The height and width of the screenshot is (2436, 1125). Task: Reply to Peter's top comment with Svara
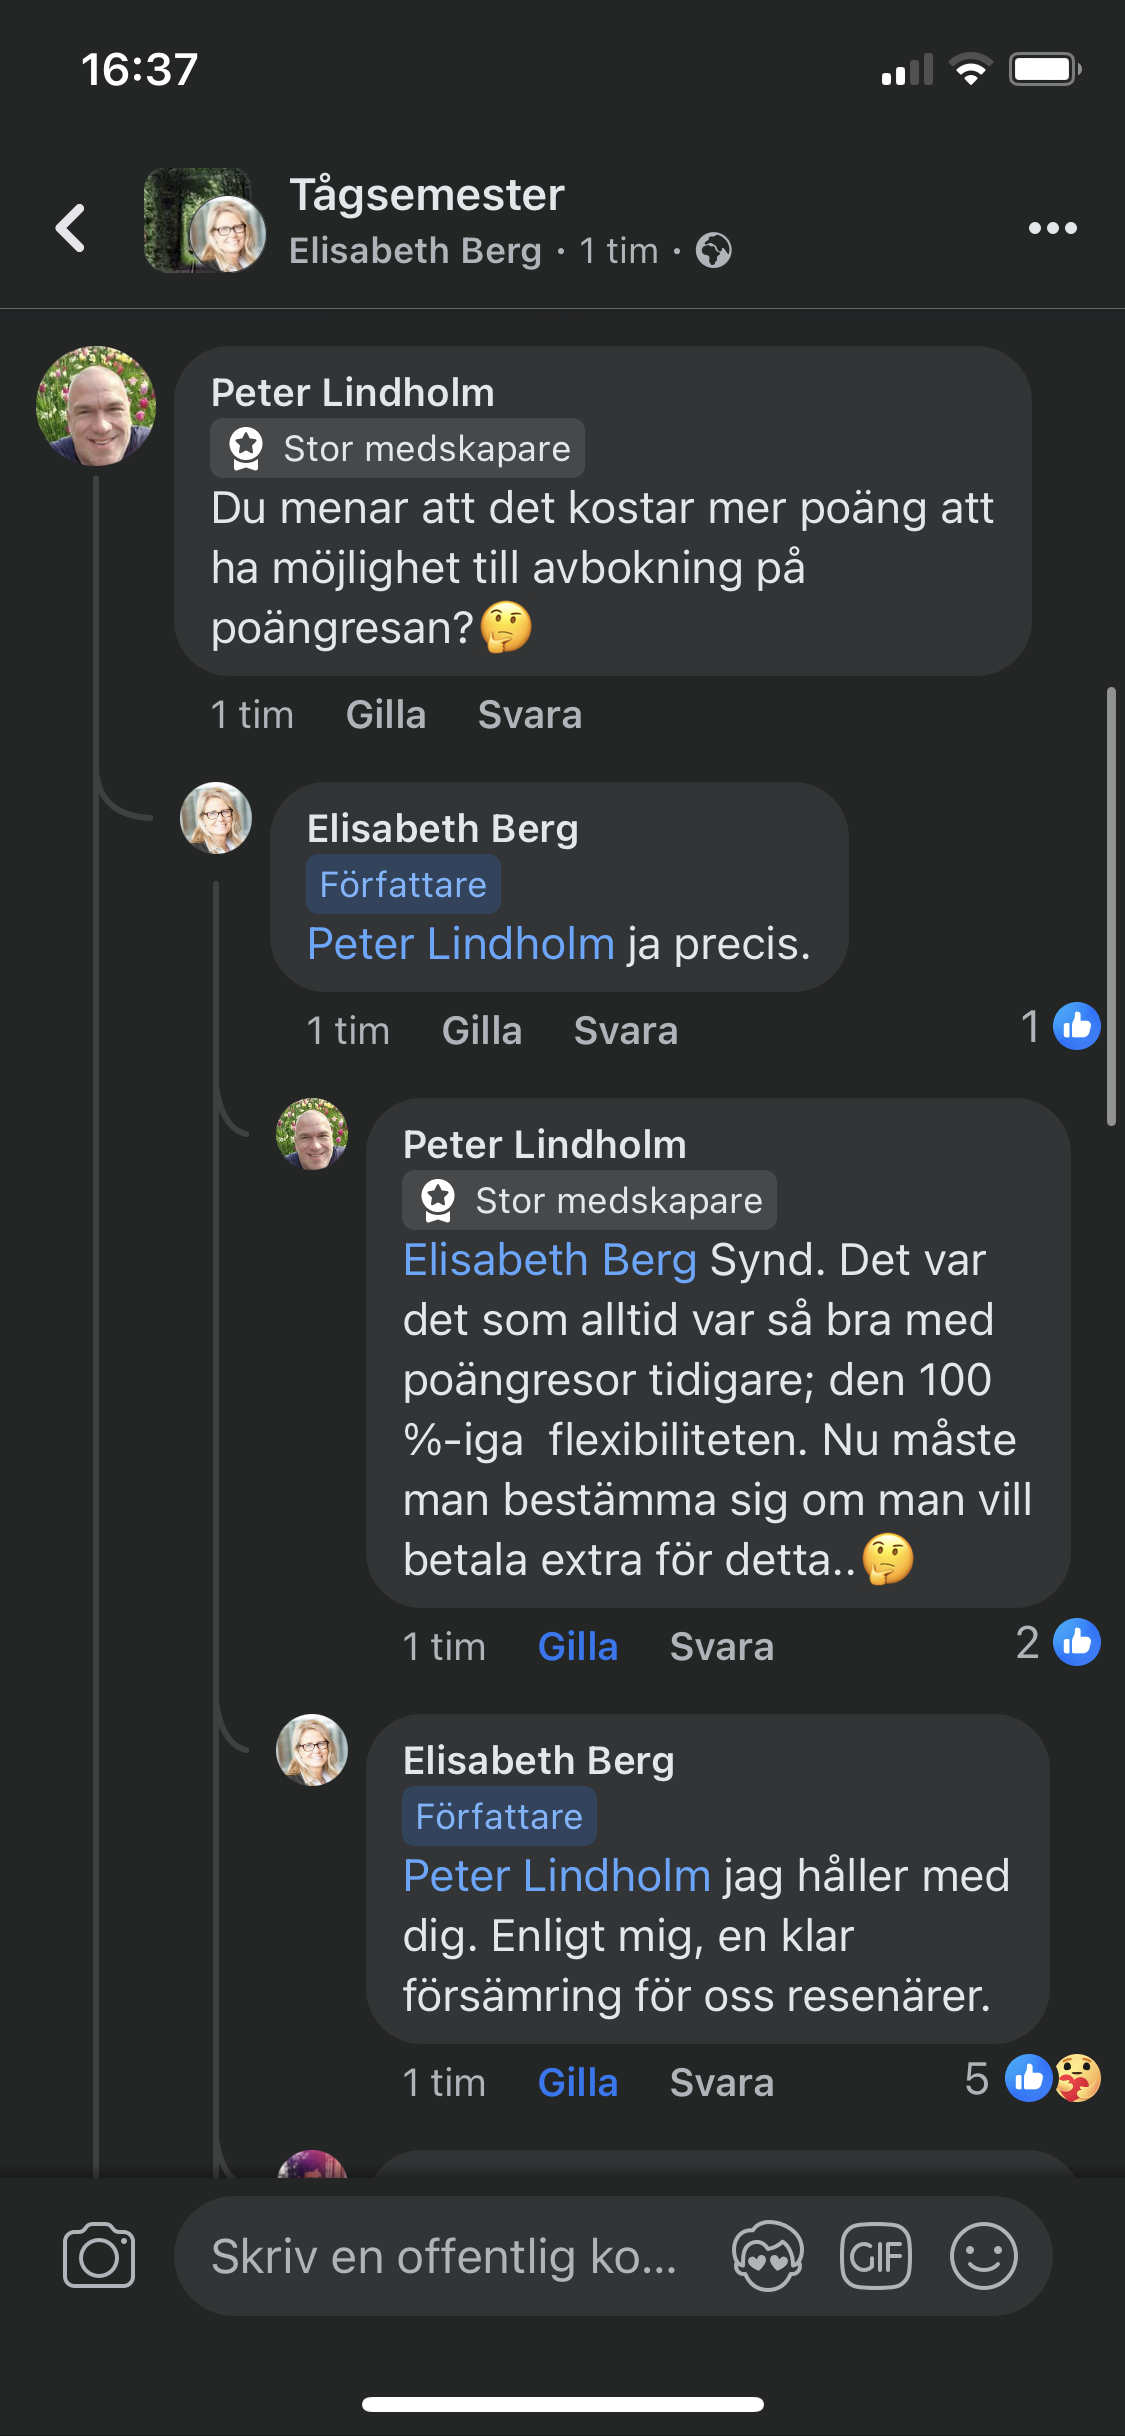[530, 715]
